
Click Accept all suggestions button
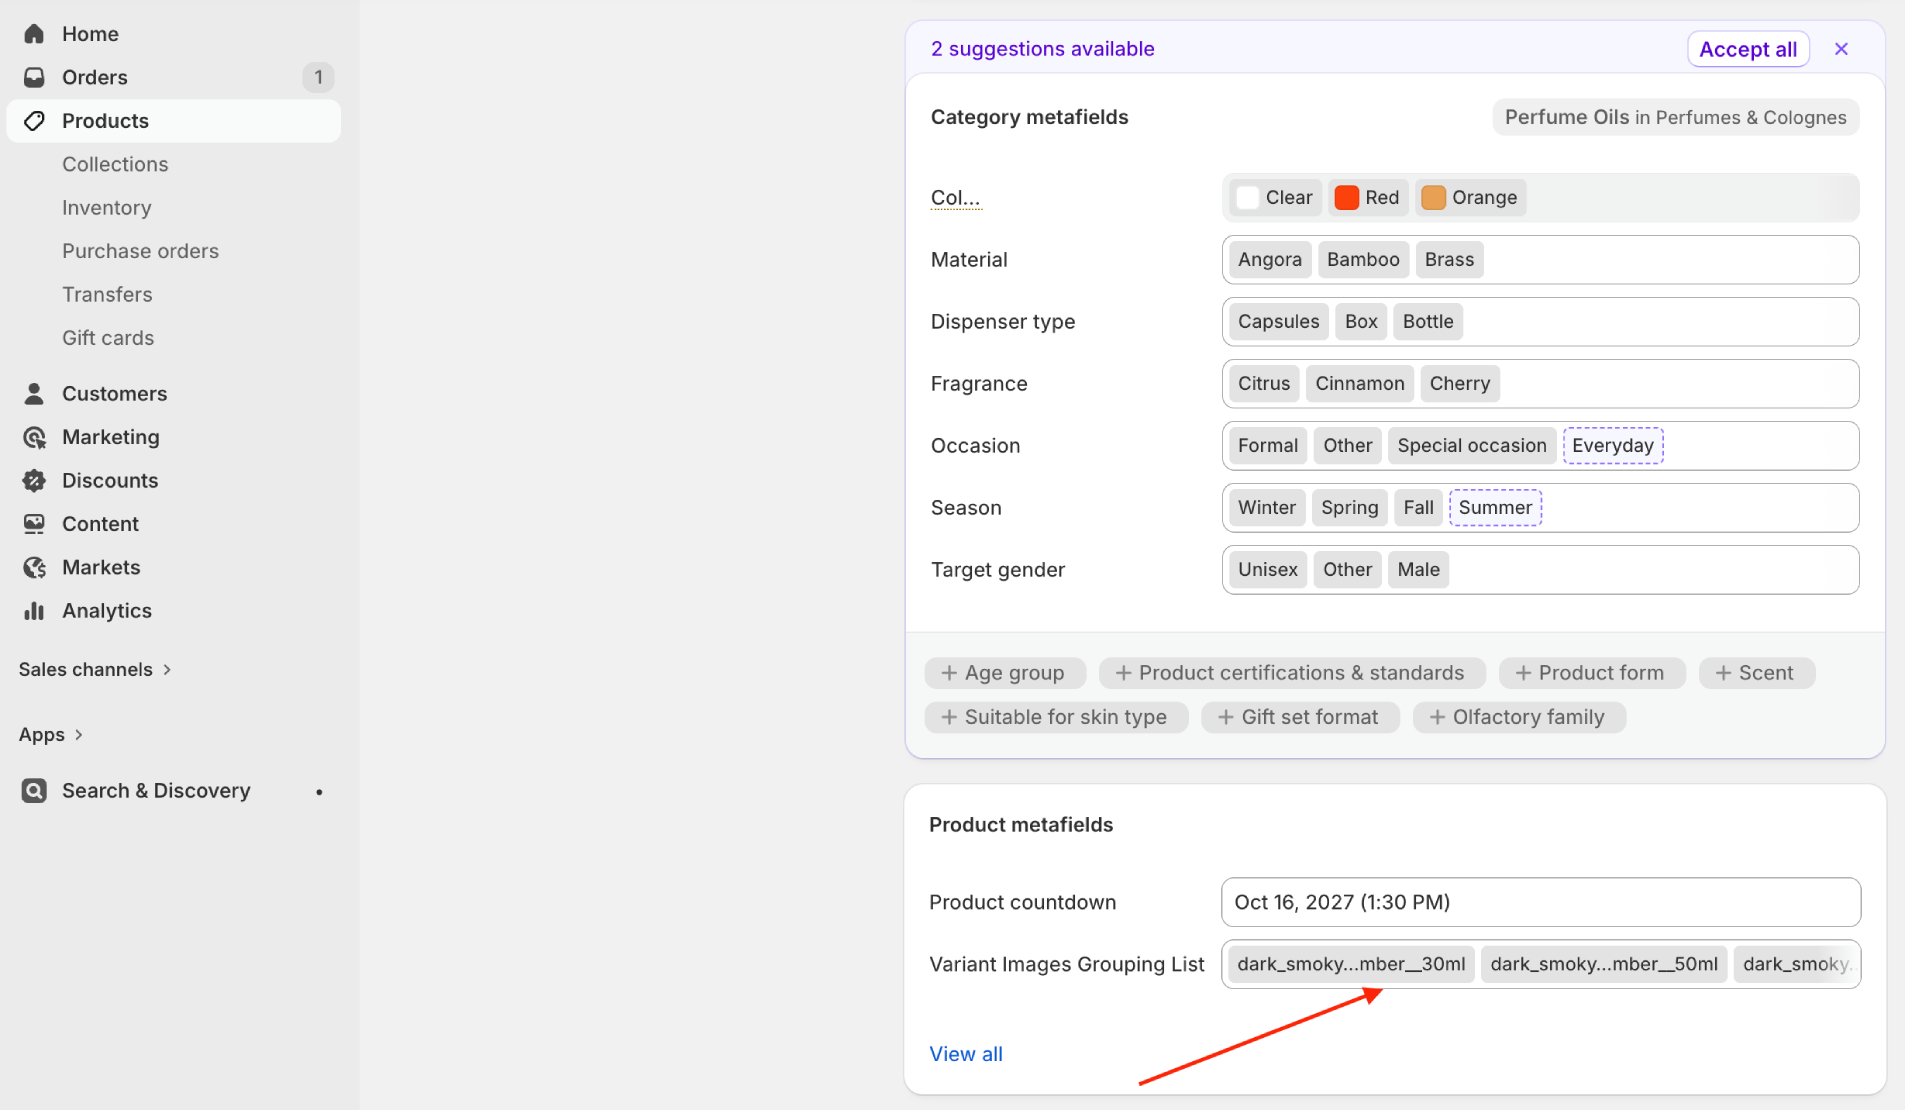tap(1748, 49)
